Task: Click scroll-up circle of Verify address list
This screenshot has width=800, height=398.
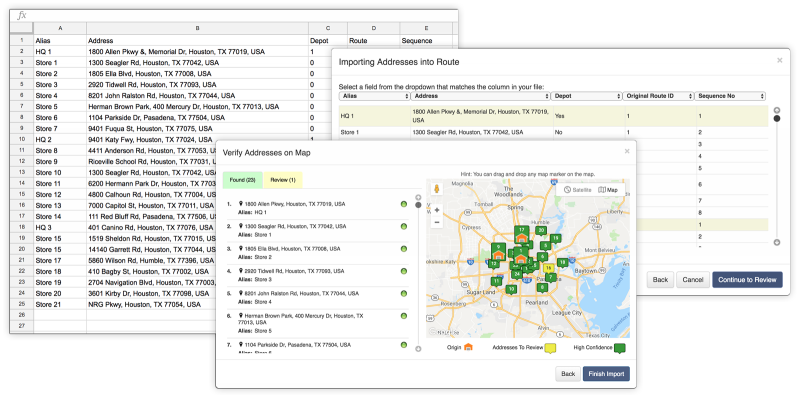Action: pos(418,197)
